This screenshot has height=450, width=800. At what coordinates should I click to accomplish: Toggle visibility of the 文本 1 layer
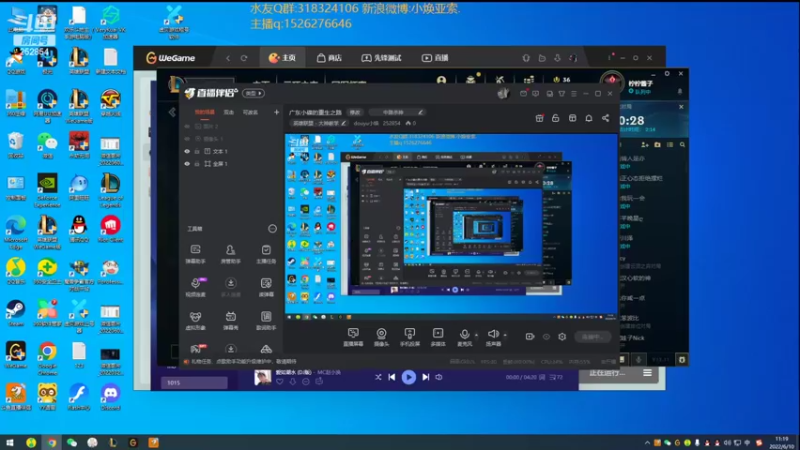tap(187, 152)
